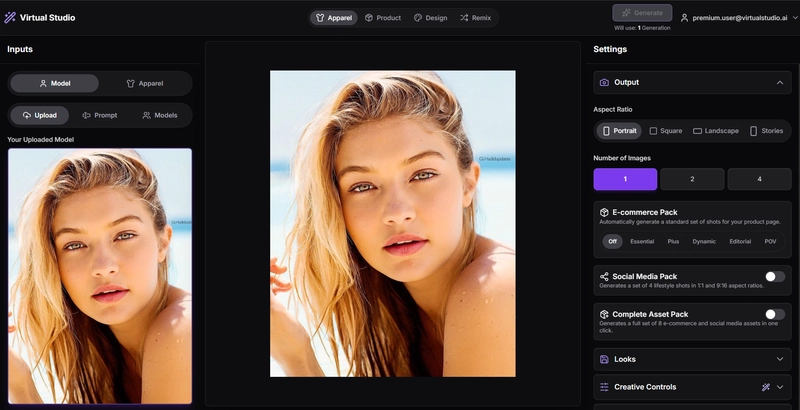The image size is (800, 410).
Task: Click the main preview image
Action: click(x=392, y=224)
